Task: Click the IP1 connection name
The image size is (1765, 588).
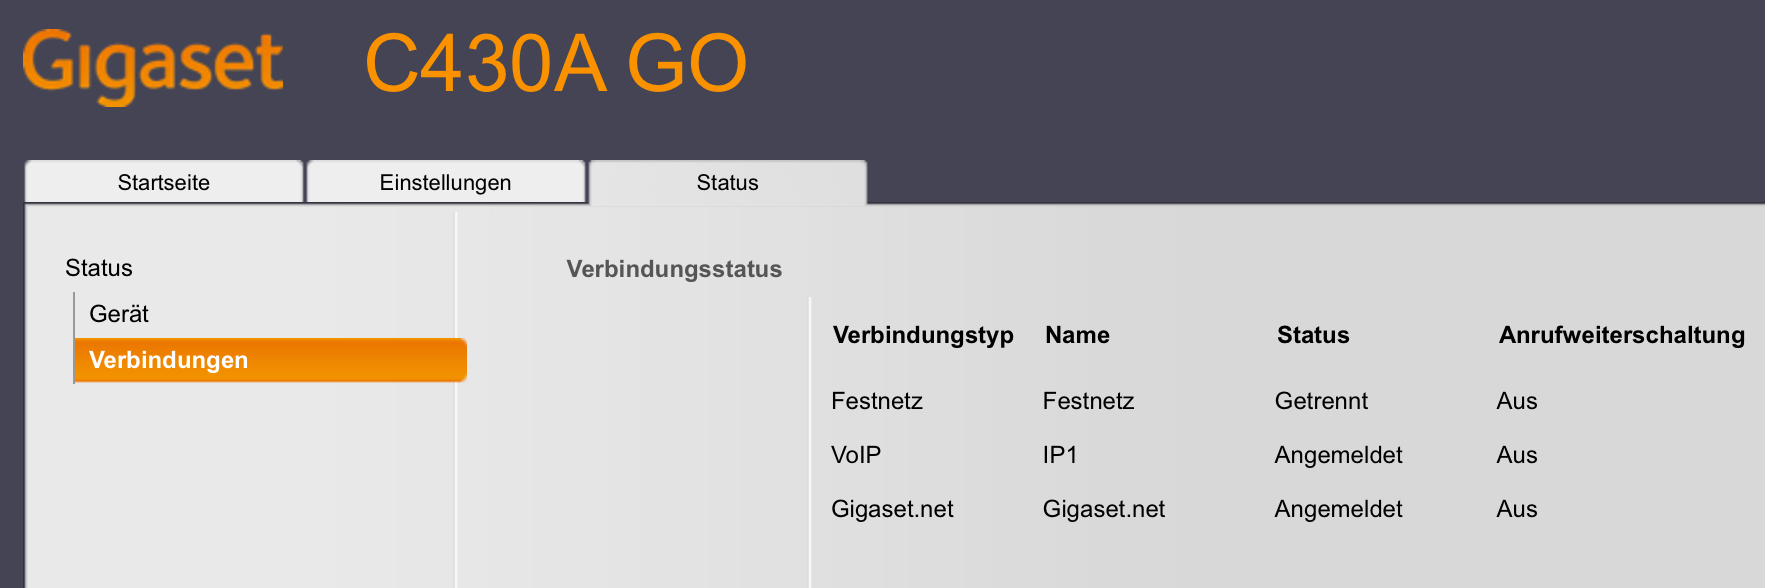Action: coord(1060,455)
